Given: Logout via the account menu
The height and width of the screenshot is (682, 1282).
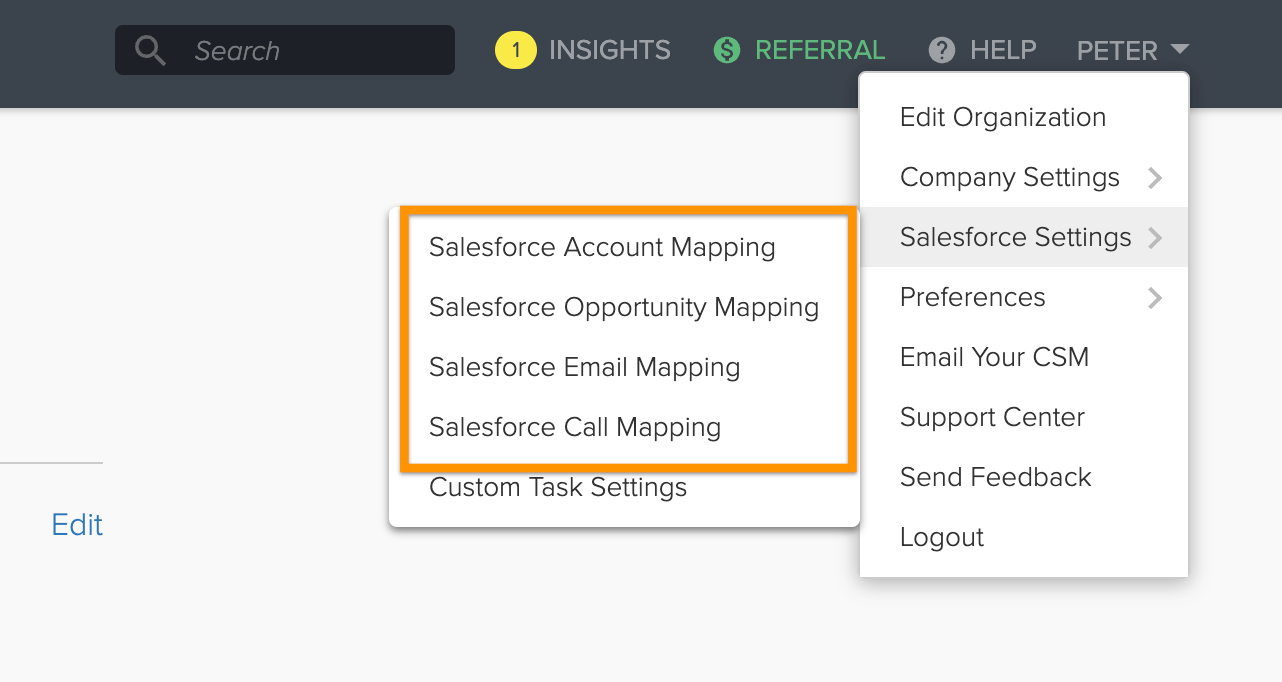Looking at the screenshot, I should coord(941,537).
